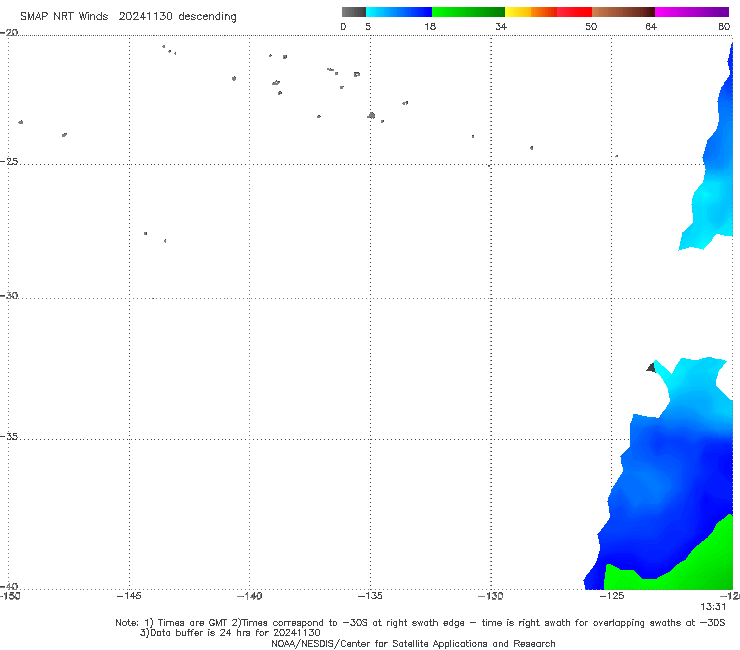Image resolution: width=740 pixels, height=650 pixels.
Task: Click the 'Data buffer is 24 hrs' note
Action: click(x=230, y=633)
